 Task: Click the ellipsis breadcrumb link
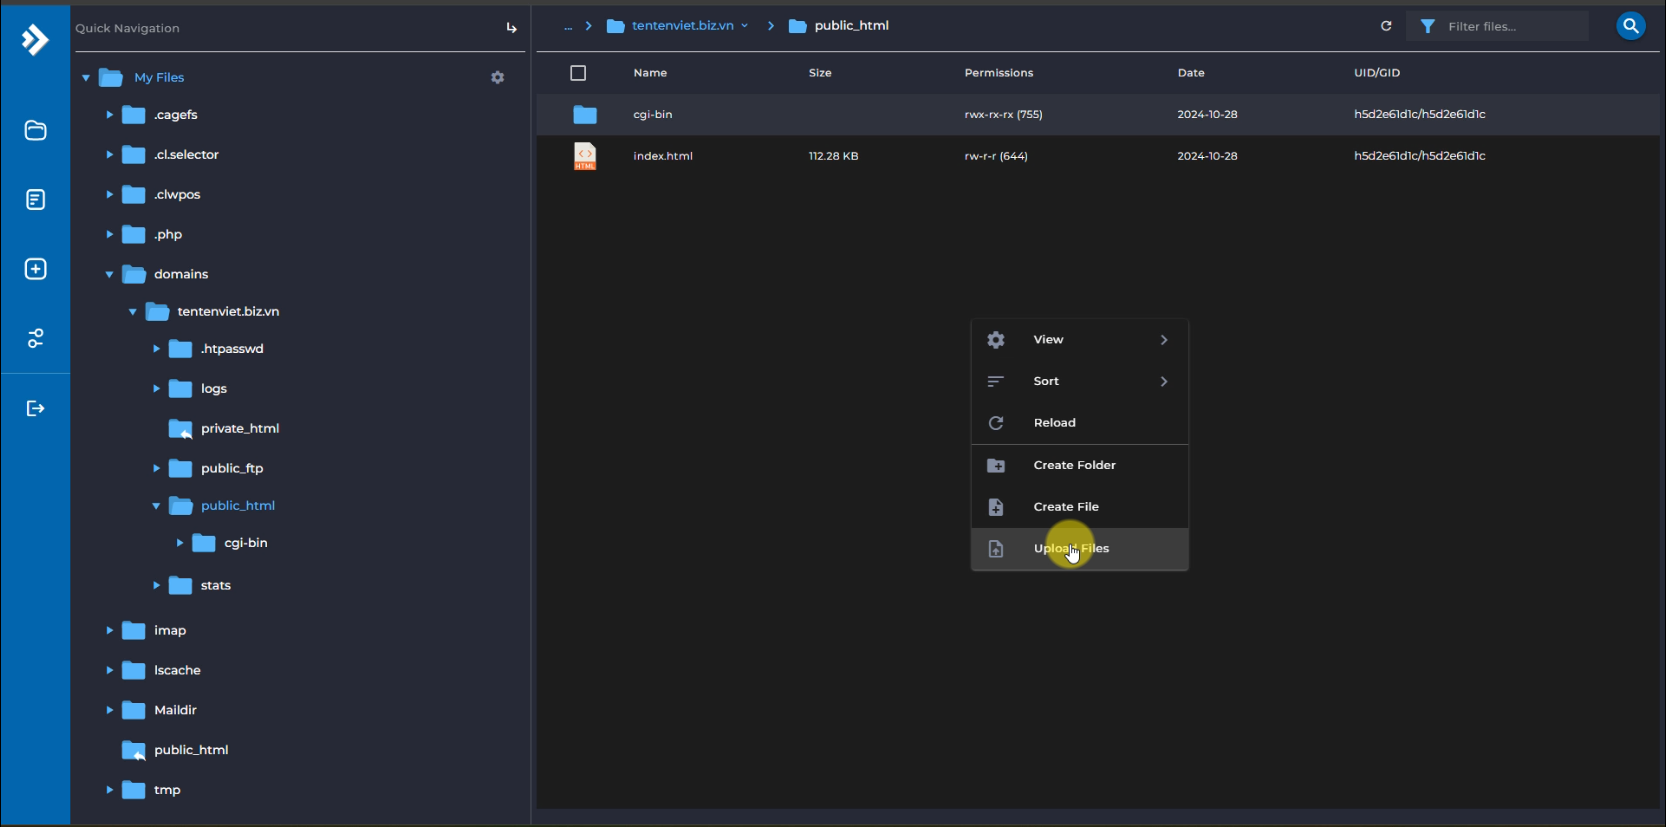click(x=568, y=27)
